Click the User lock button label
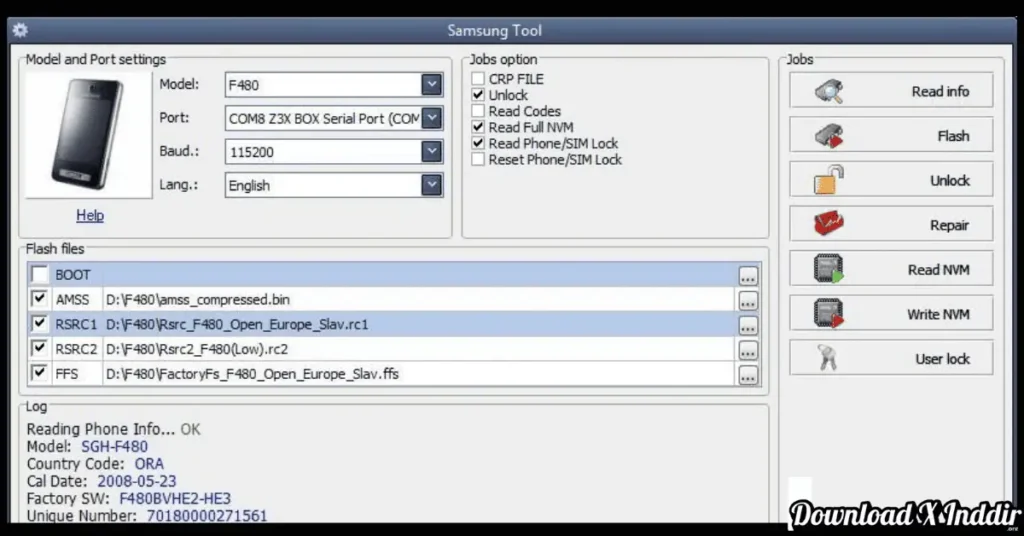Viewport: 1024px width, 536px height. pyautogui.click(x=942, y=358)
